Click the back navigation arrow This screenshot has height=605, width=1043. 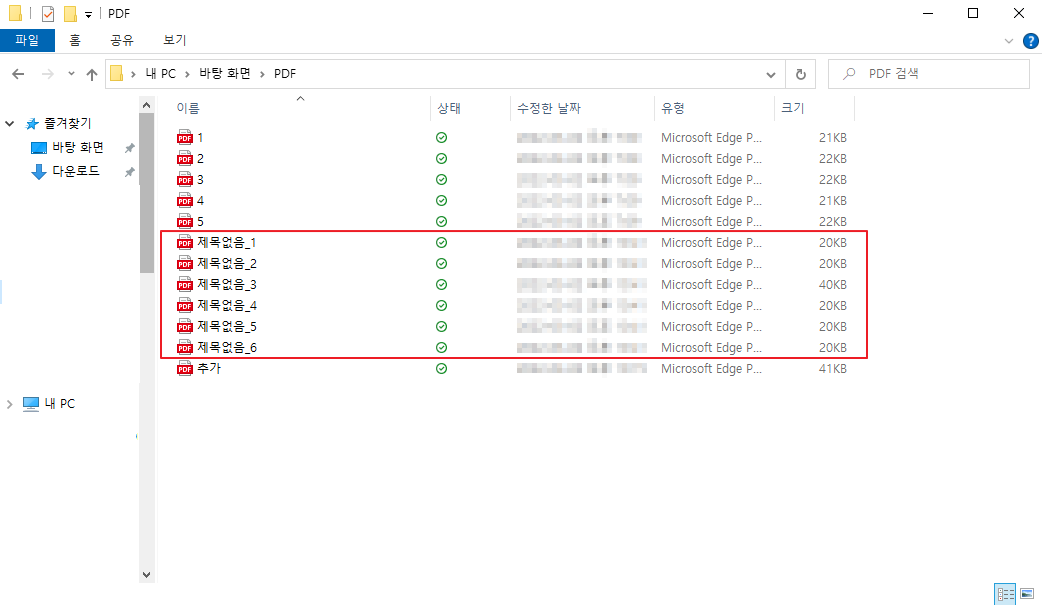[x=18, y=73]
